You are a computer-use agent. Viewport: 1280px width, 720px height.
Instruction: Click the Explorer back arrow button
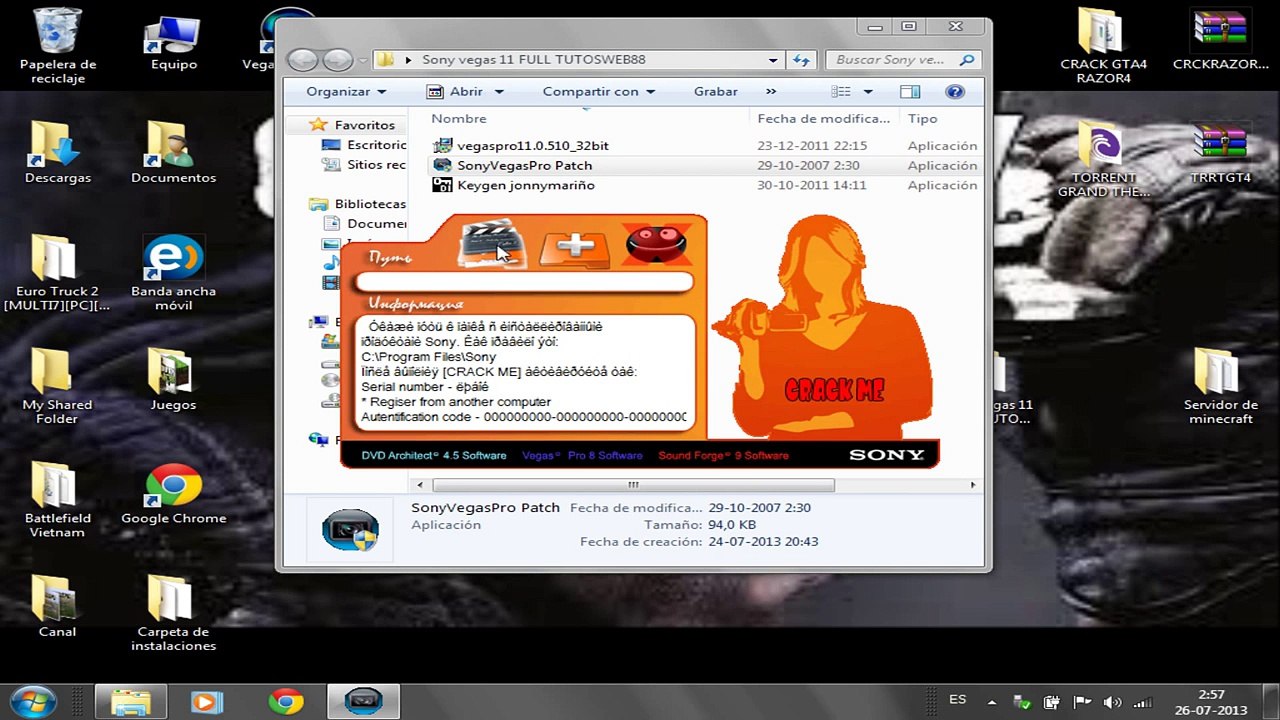click(303, 60)
